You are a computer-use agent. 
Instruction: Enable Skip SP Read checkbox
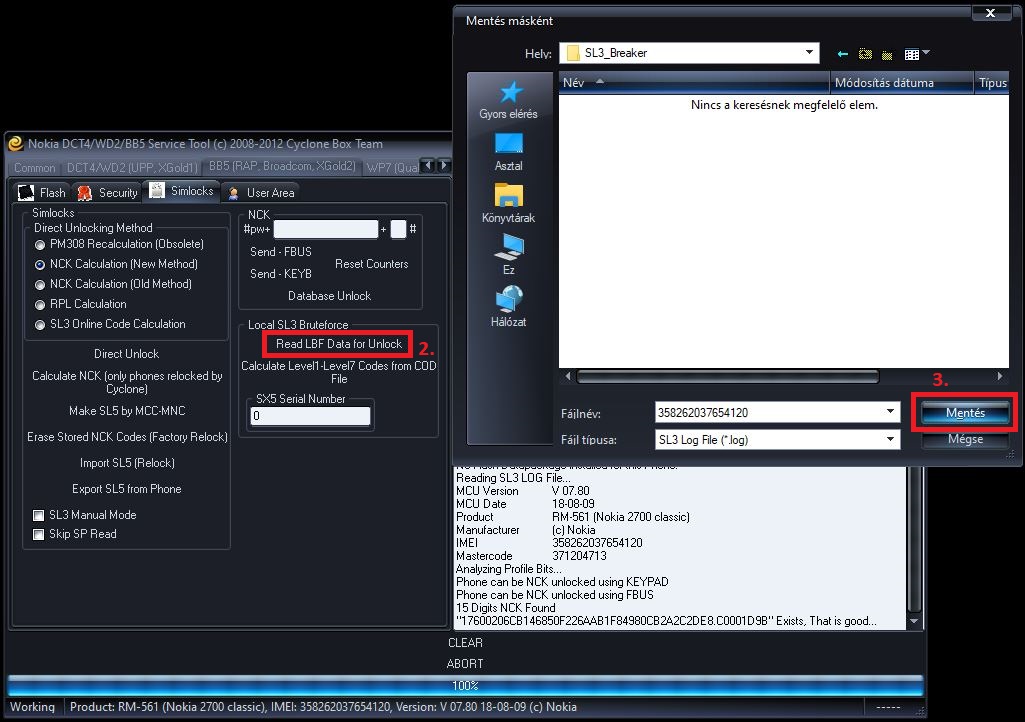[x=39, y=534]
